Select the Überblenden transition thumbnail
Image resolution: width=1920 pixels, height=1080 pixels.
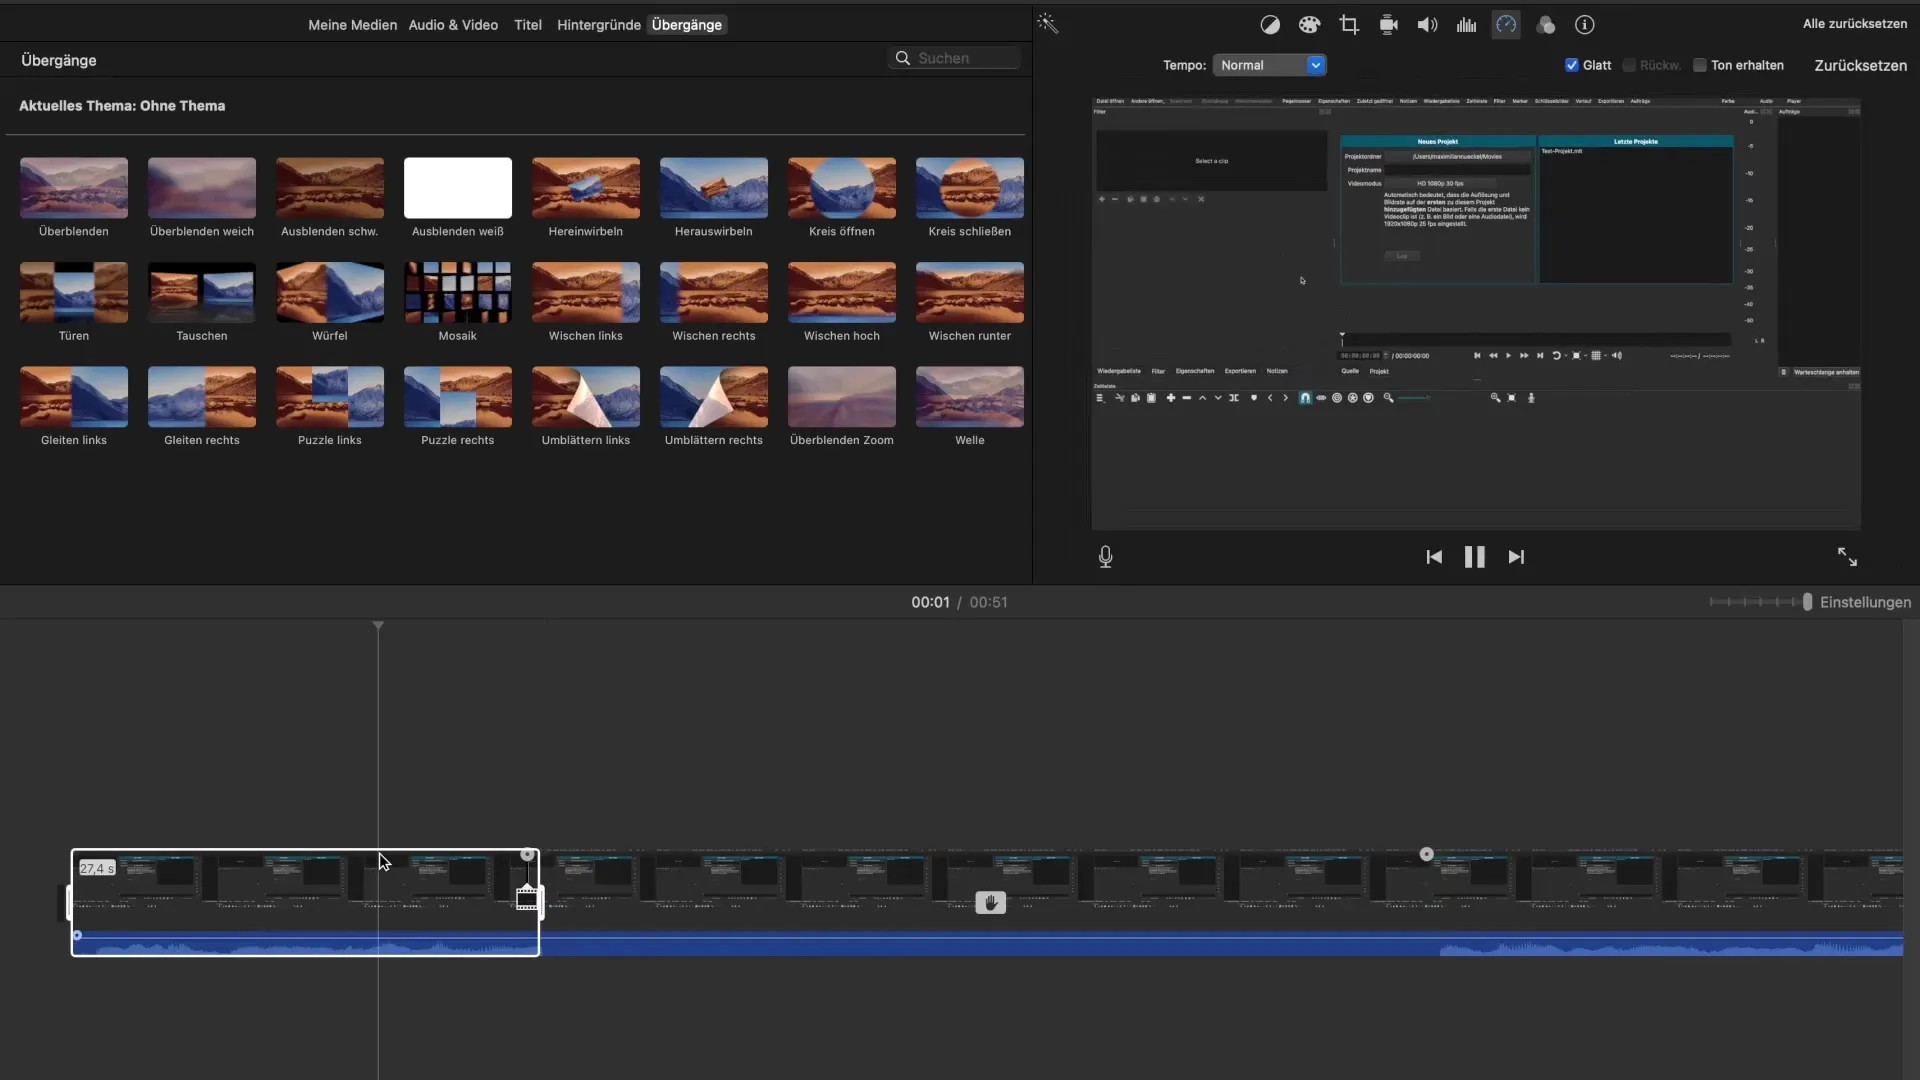[x=74, y=188]
